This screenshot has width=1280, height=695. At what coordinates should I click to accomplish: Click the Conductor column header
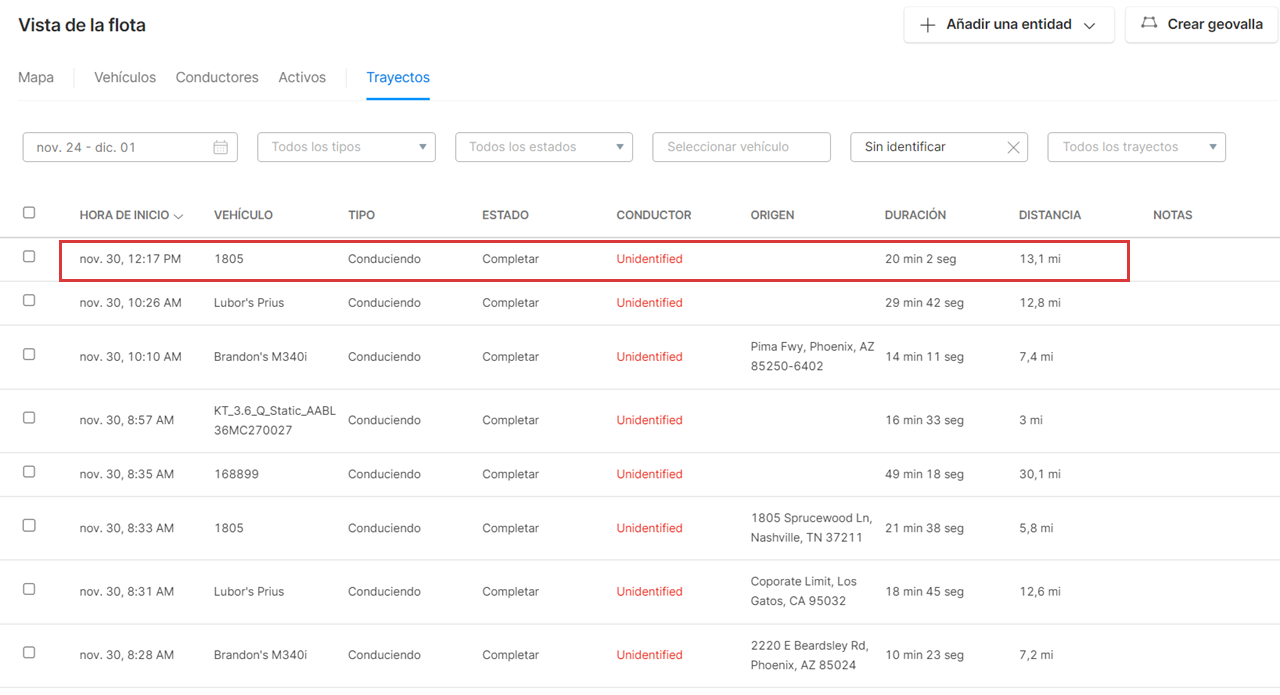coord(654,215)
